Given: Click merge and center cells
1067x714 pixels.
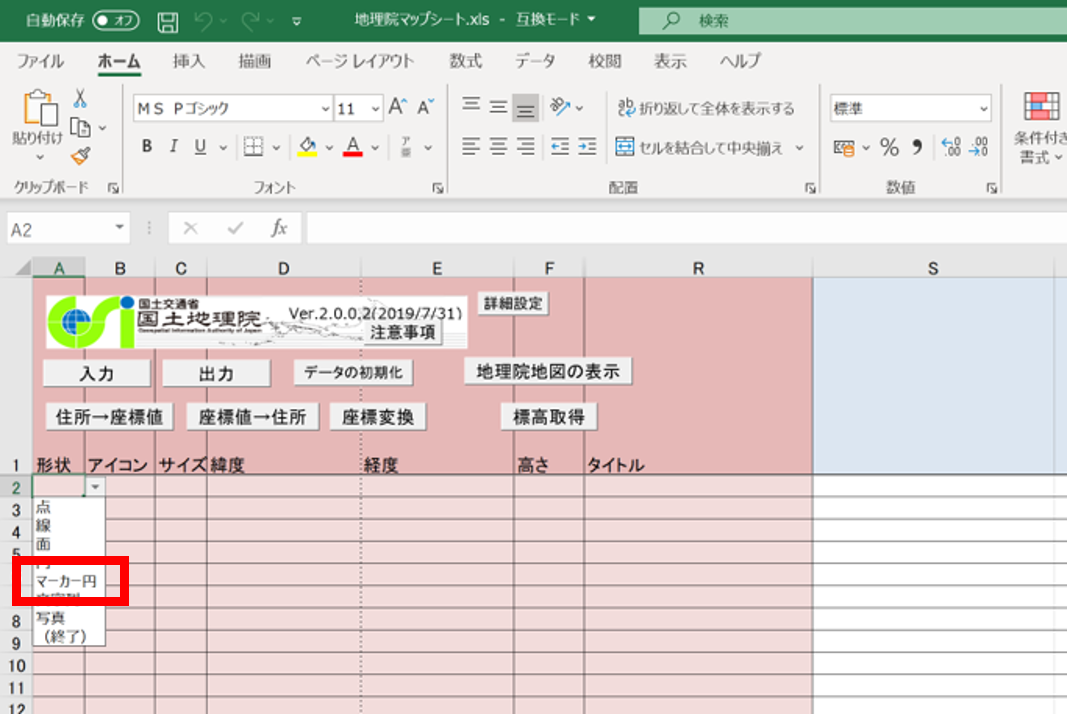Looking at the screenshot, I should [700, 147].
